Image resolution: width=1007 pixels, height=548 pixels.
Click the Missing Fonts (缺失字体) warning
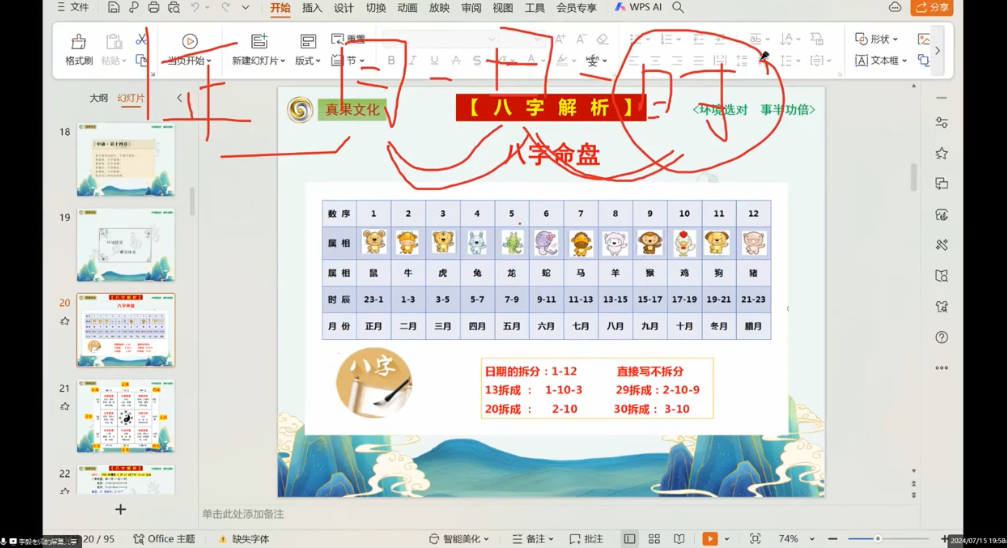(x=244, y=539)
